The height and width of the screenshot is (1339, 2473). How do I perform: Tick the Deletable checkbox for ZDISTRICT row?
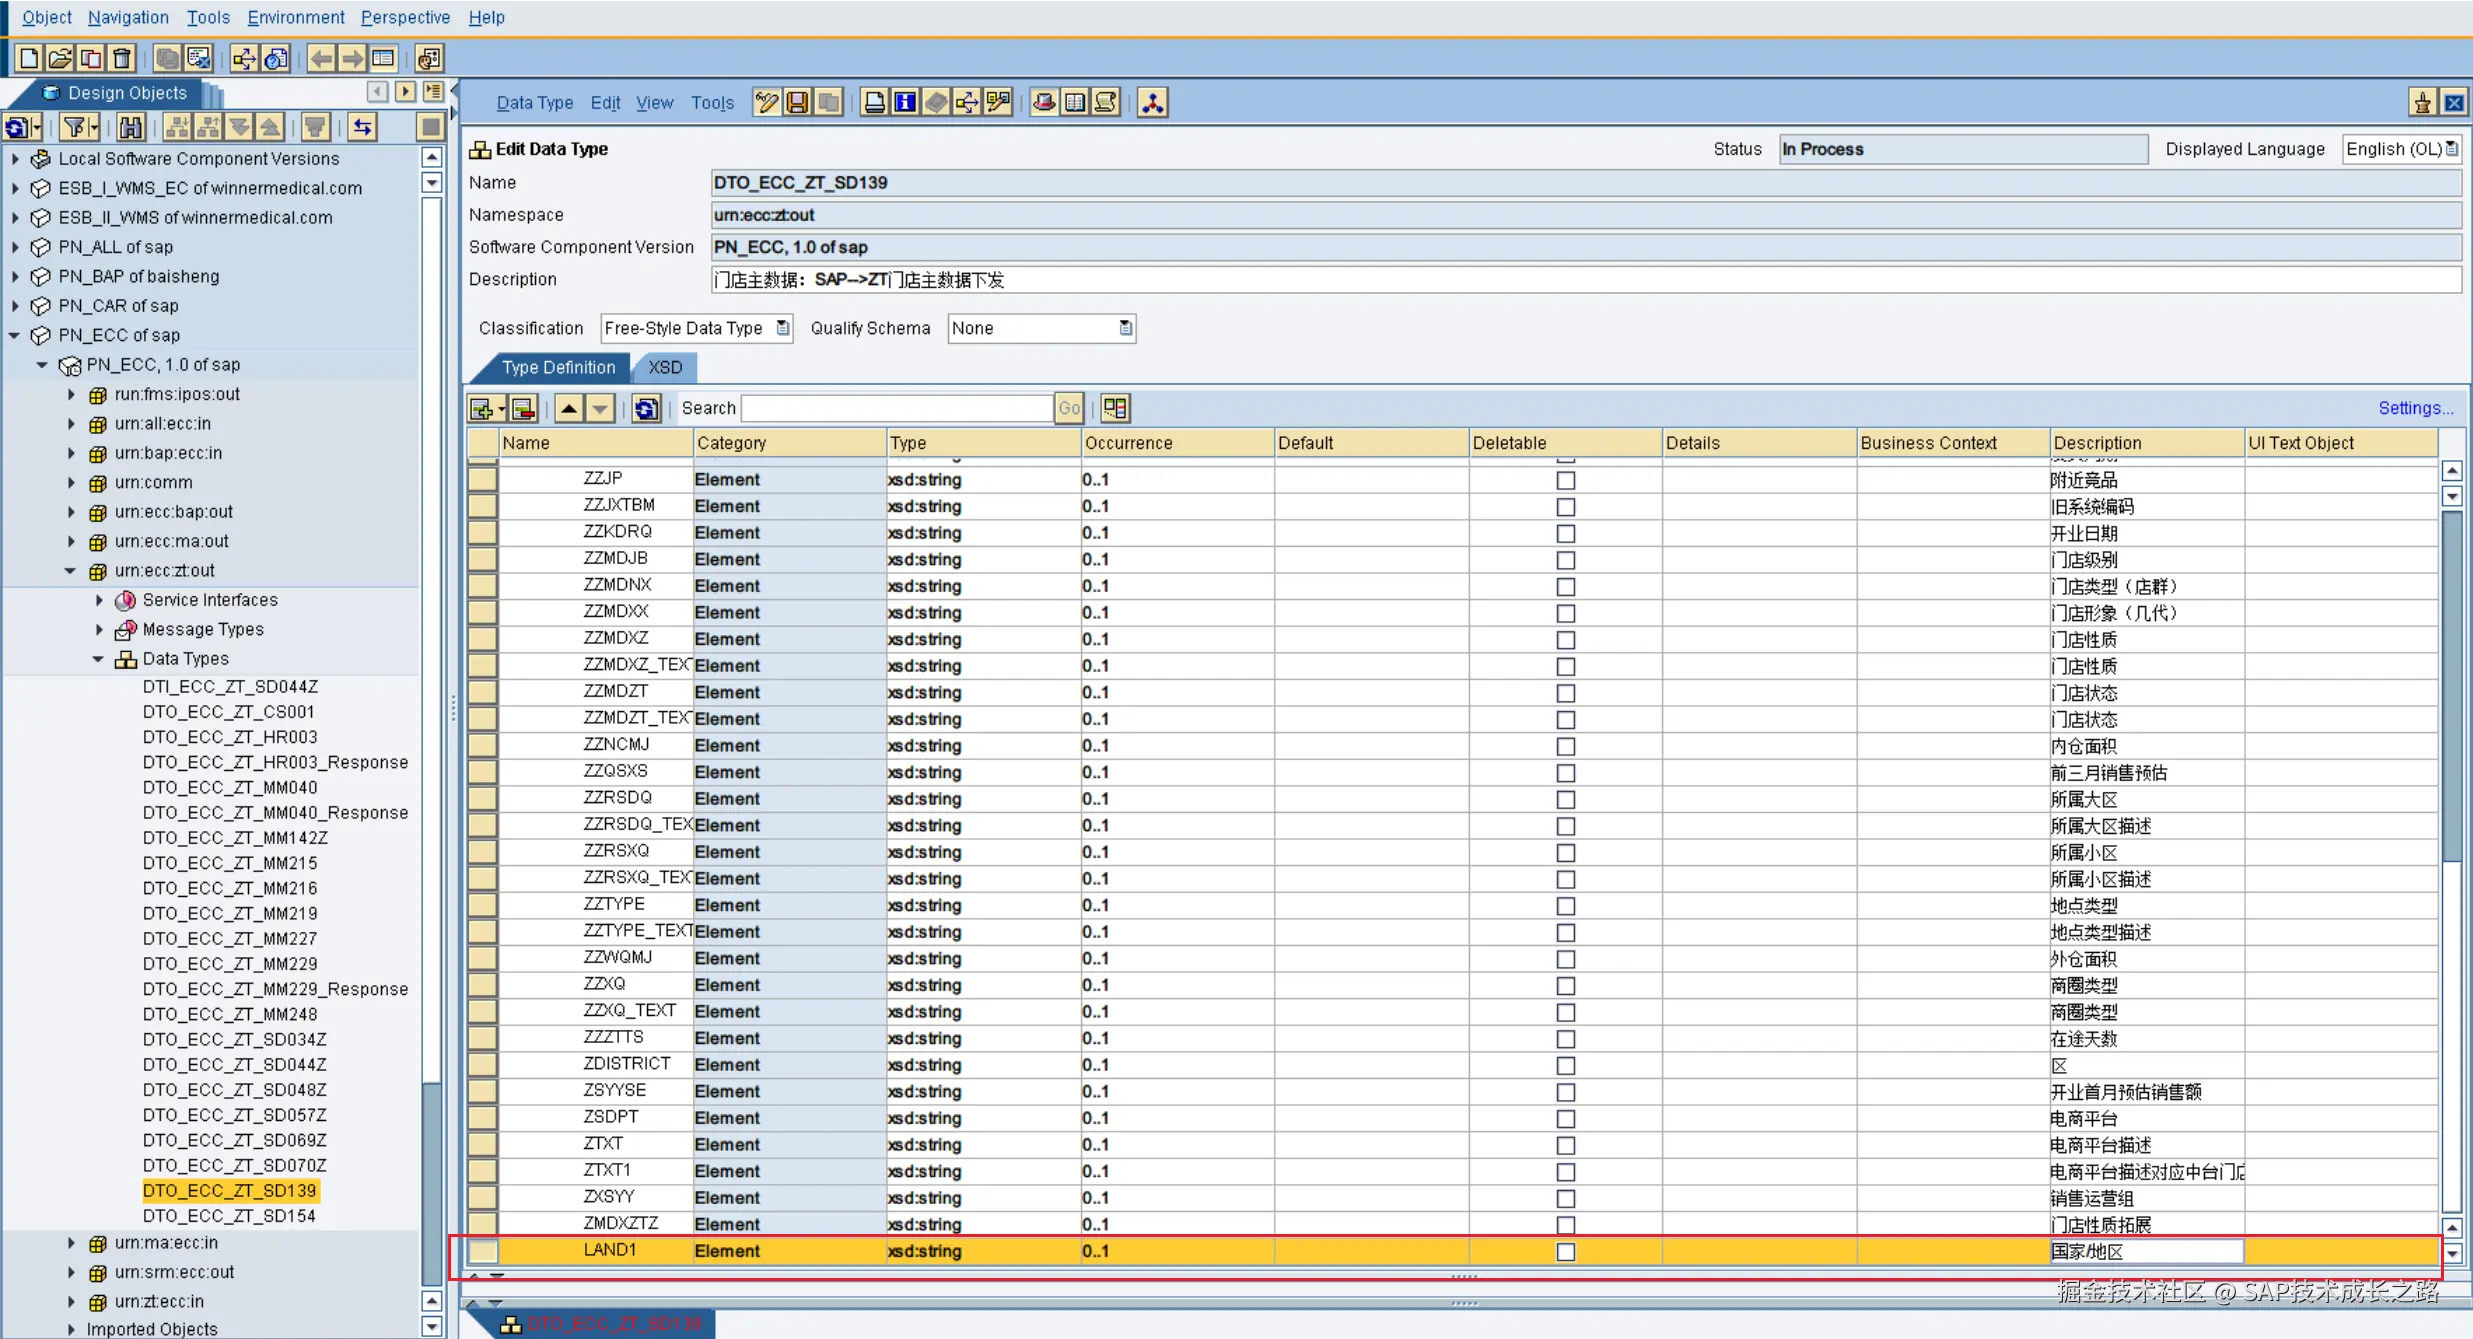(x=1565, y=1065)
